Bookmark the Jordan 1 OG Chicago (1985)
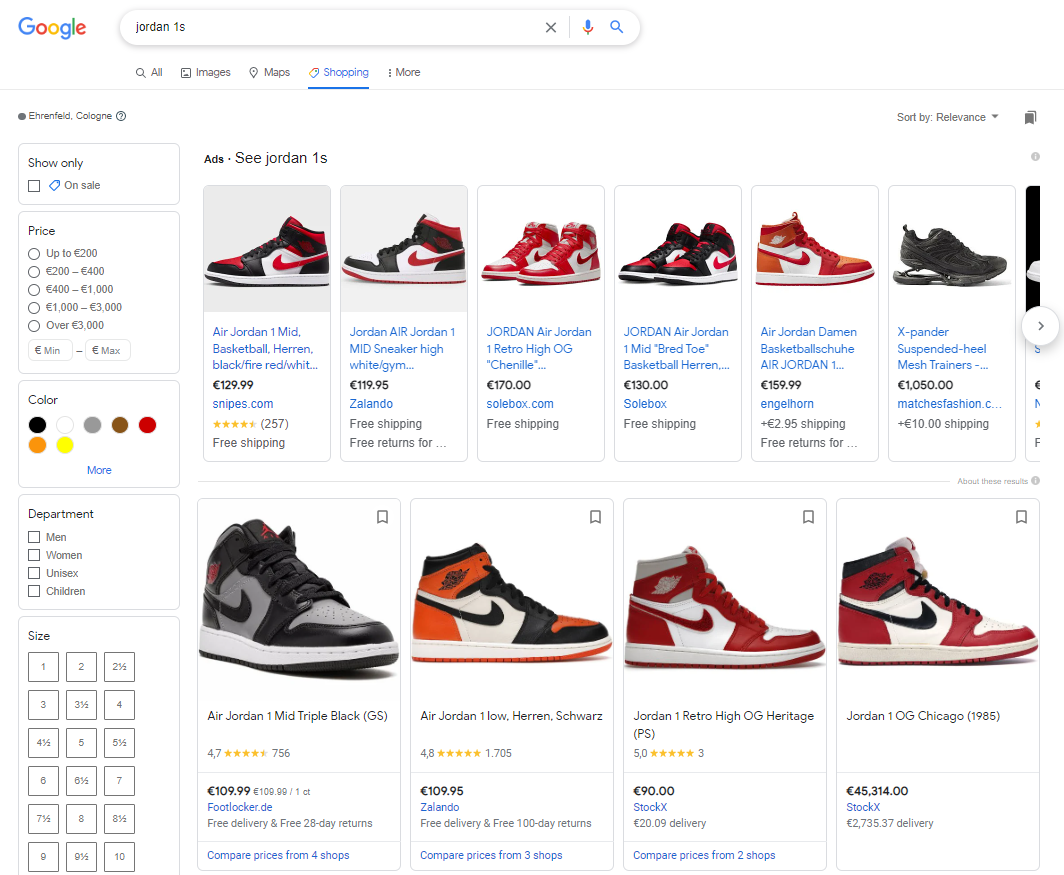Screen dimensions: 1064x875 point(1021,517)
